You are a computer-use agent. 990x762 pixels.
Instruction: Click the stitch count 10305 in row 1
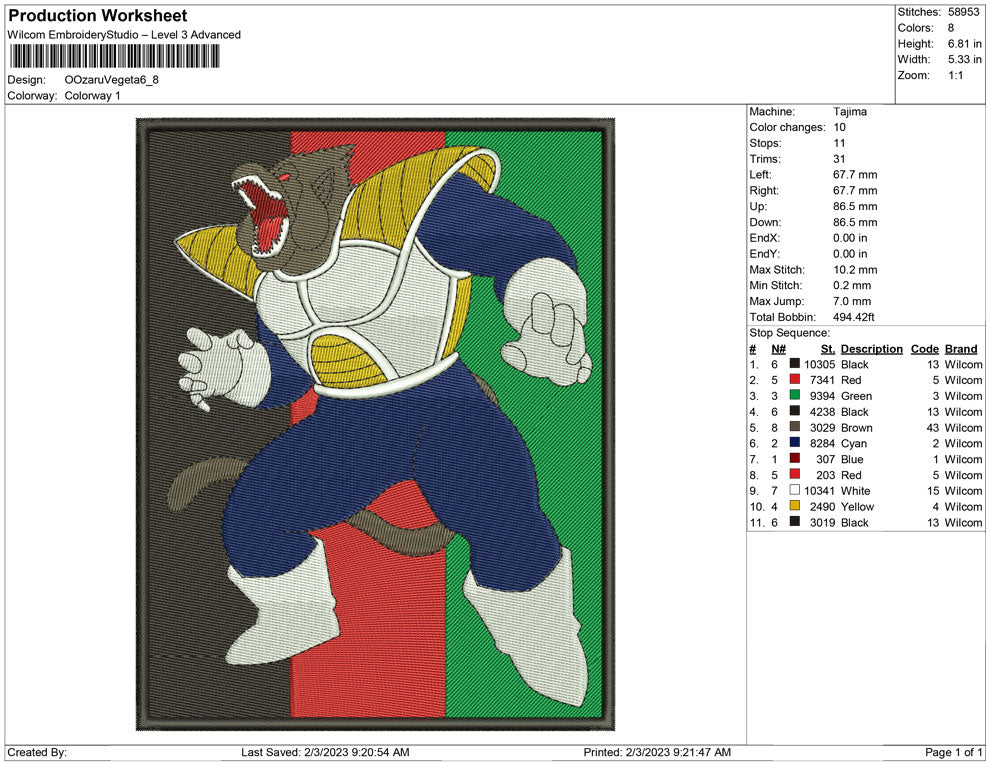pyautogui.click(x=820, y=364)
